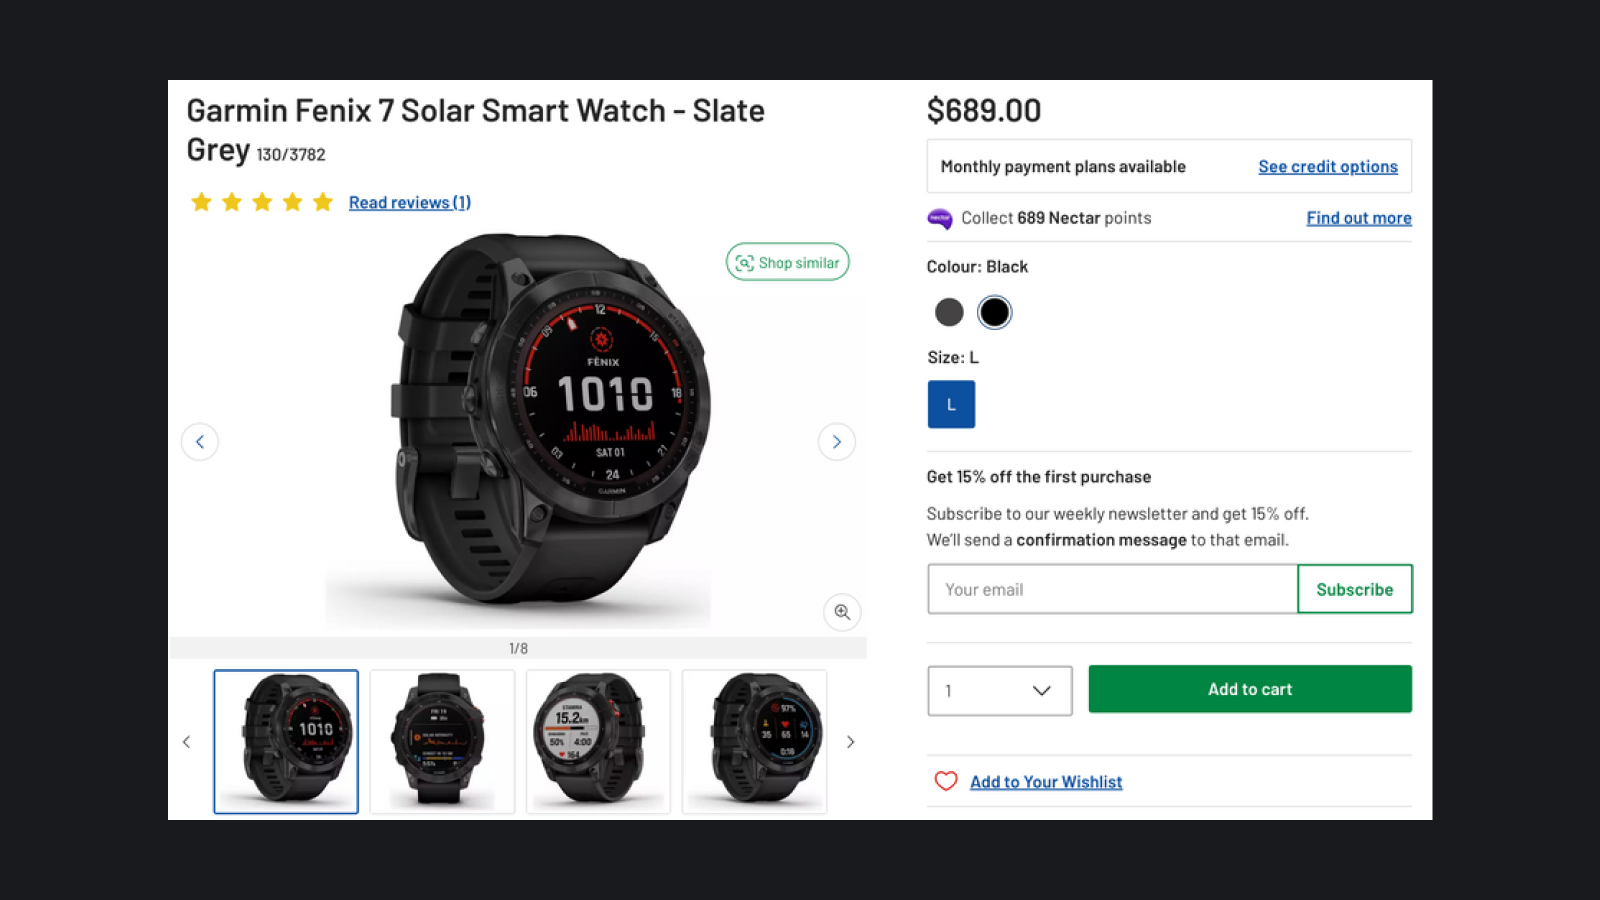
Task: Click Find out more about Nectar
Action: tap(1359, 218)
